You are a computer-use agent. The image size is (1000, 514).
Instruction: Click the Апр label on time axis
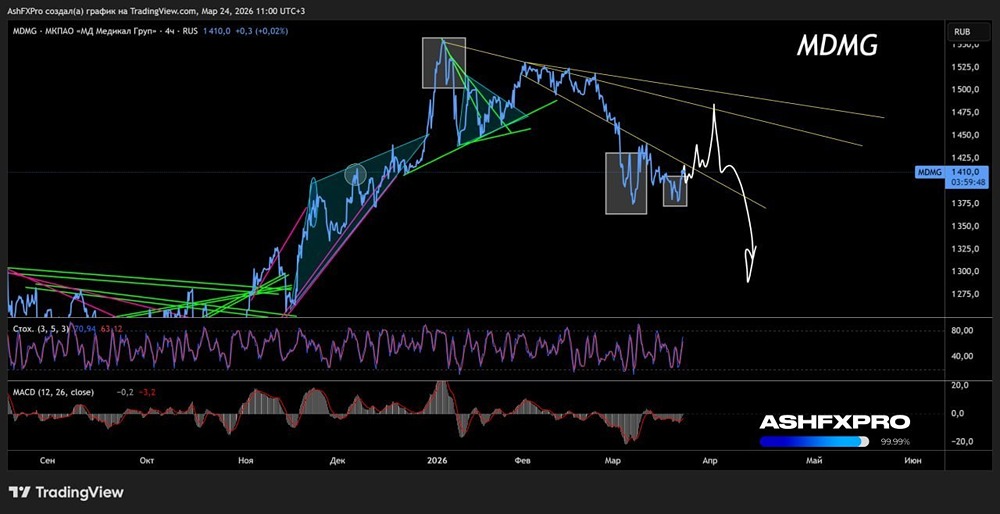click(709, 460)
